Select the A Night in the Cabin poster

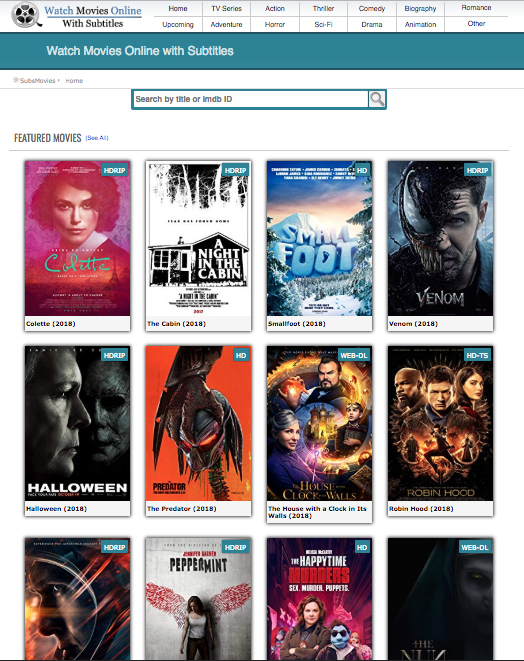tap(198, 238)
